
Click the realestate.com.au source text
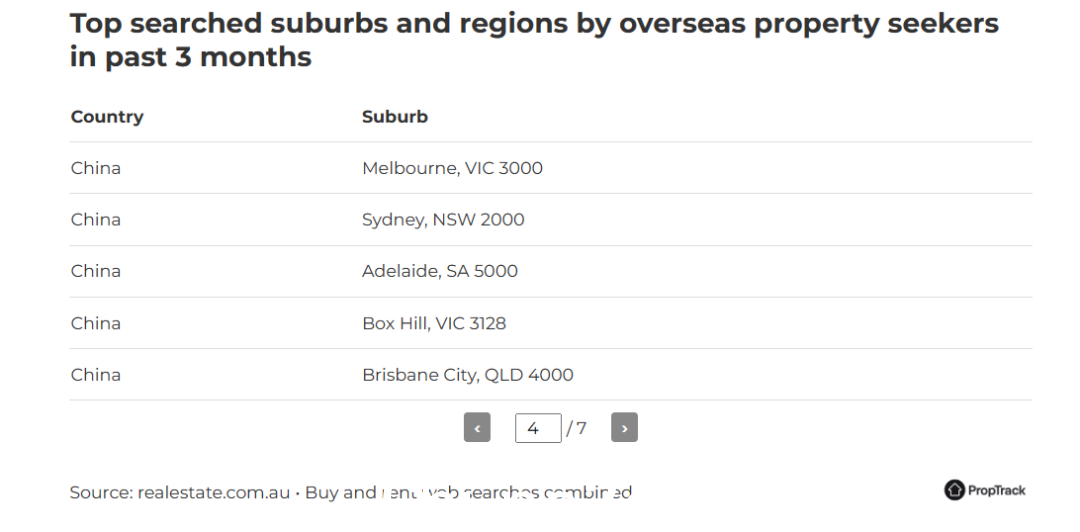(214, 493)
